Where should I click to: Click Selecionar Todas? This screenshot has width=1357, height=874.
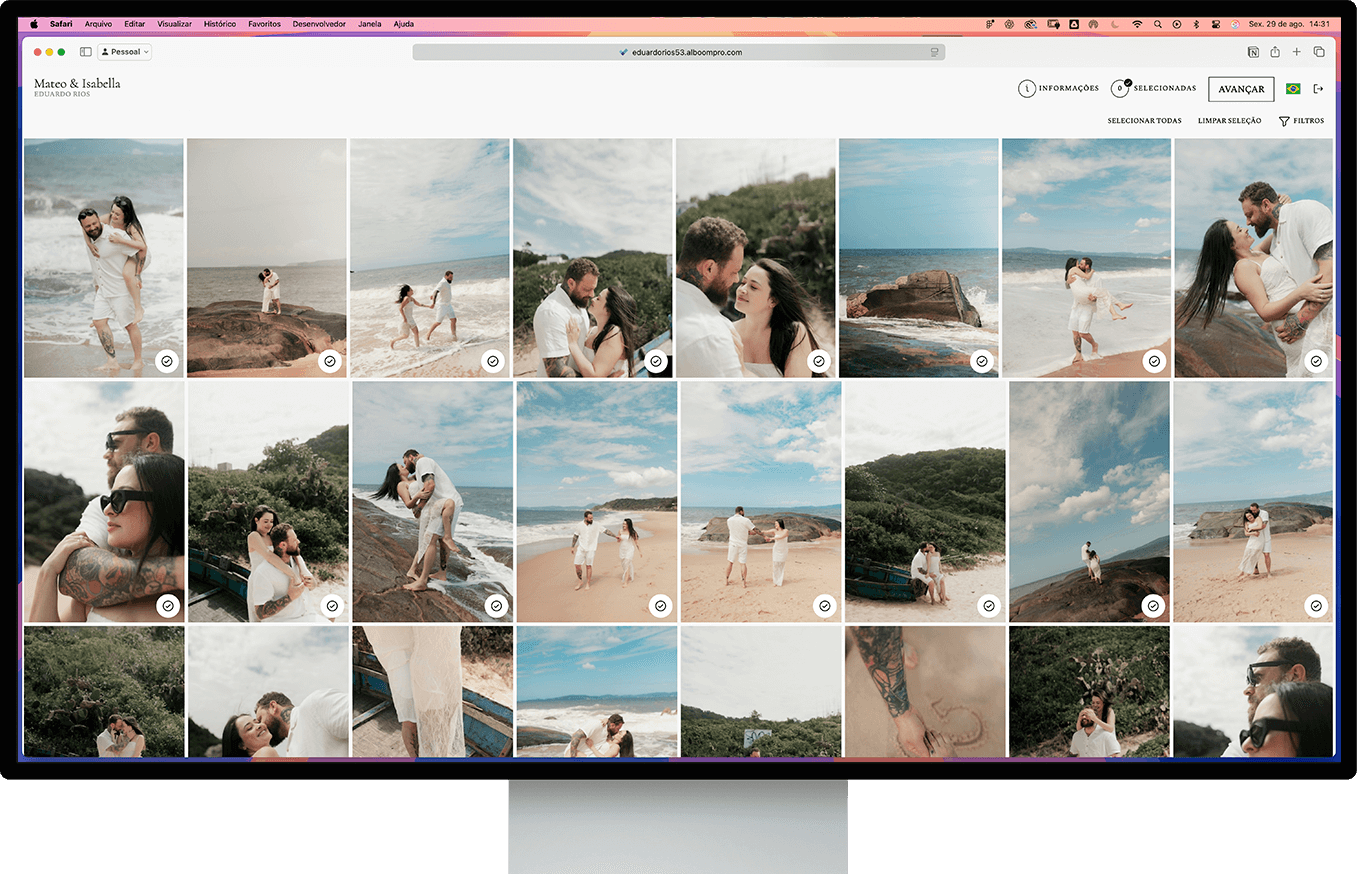click(x=1144, y=121)
